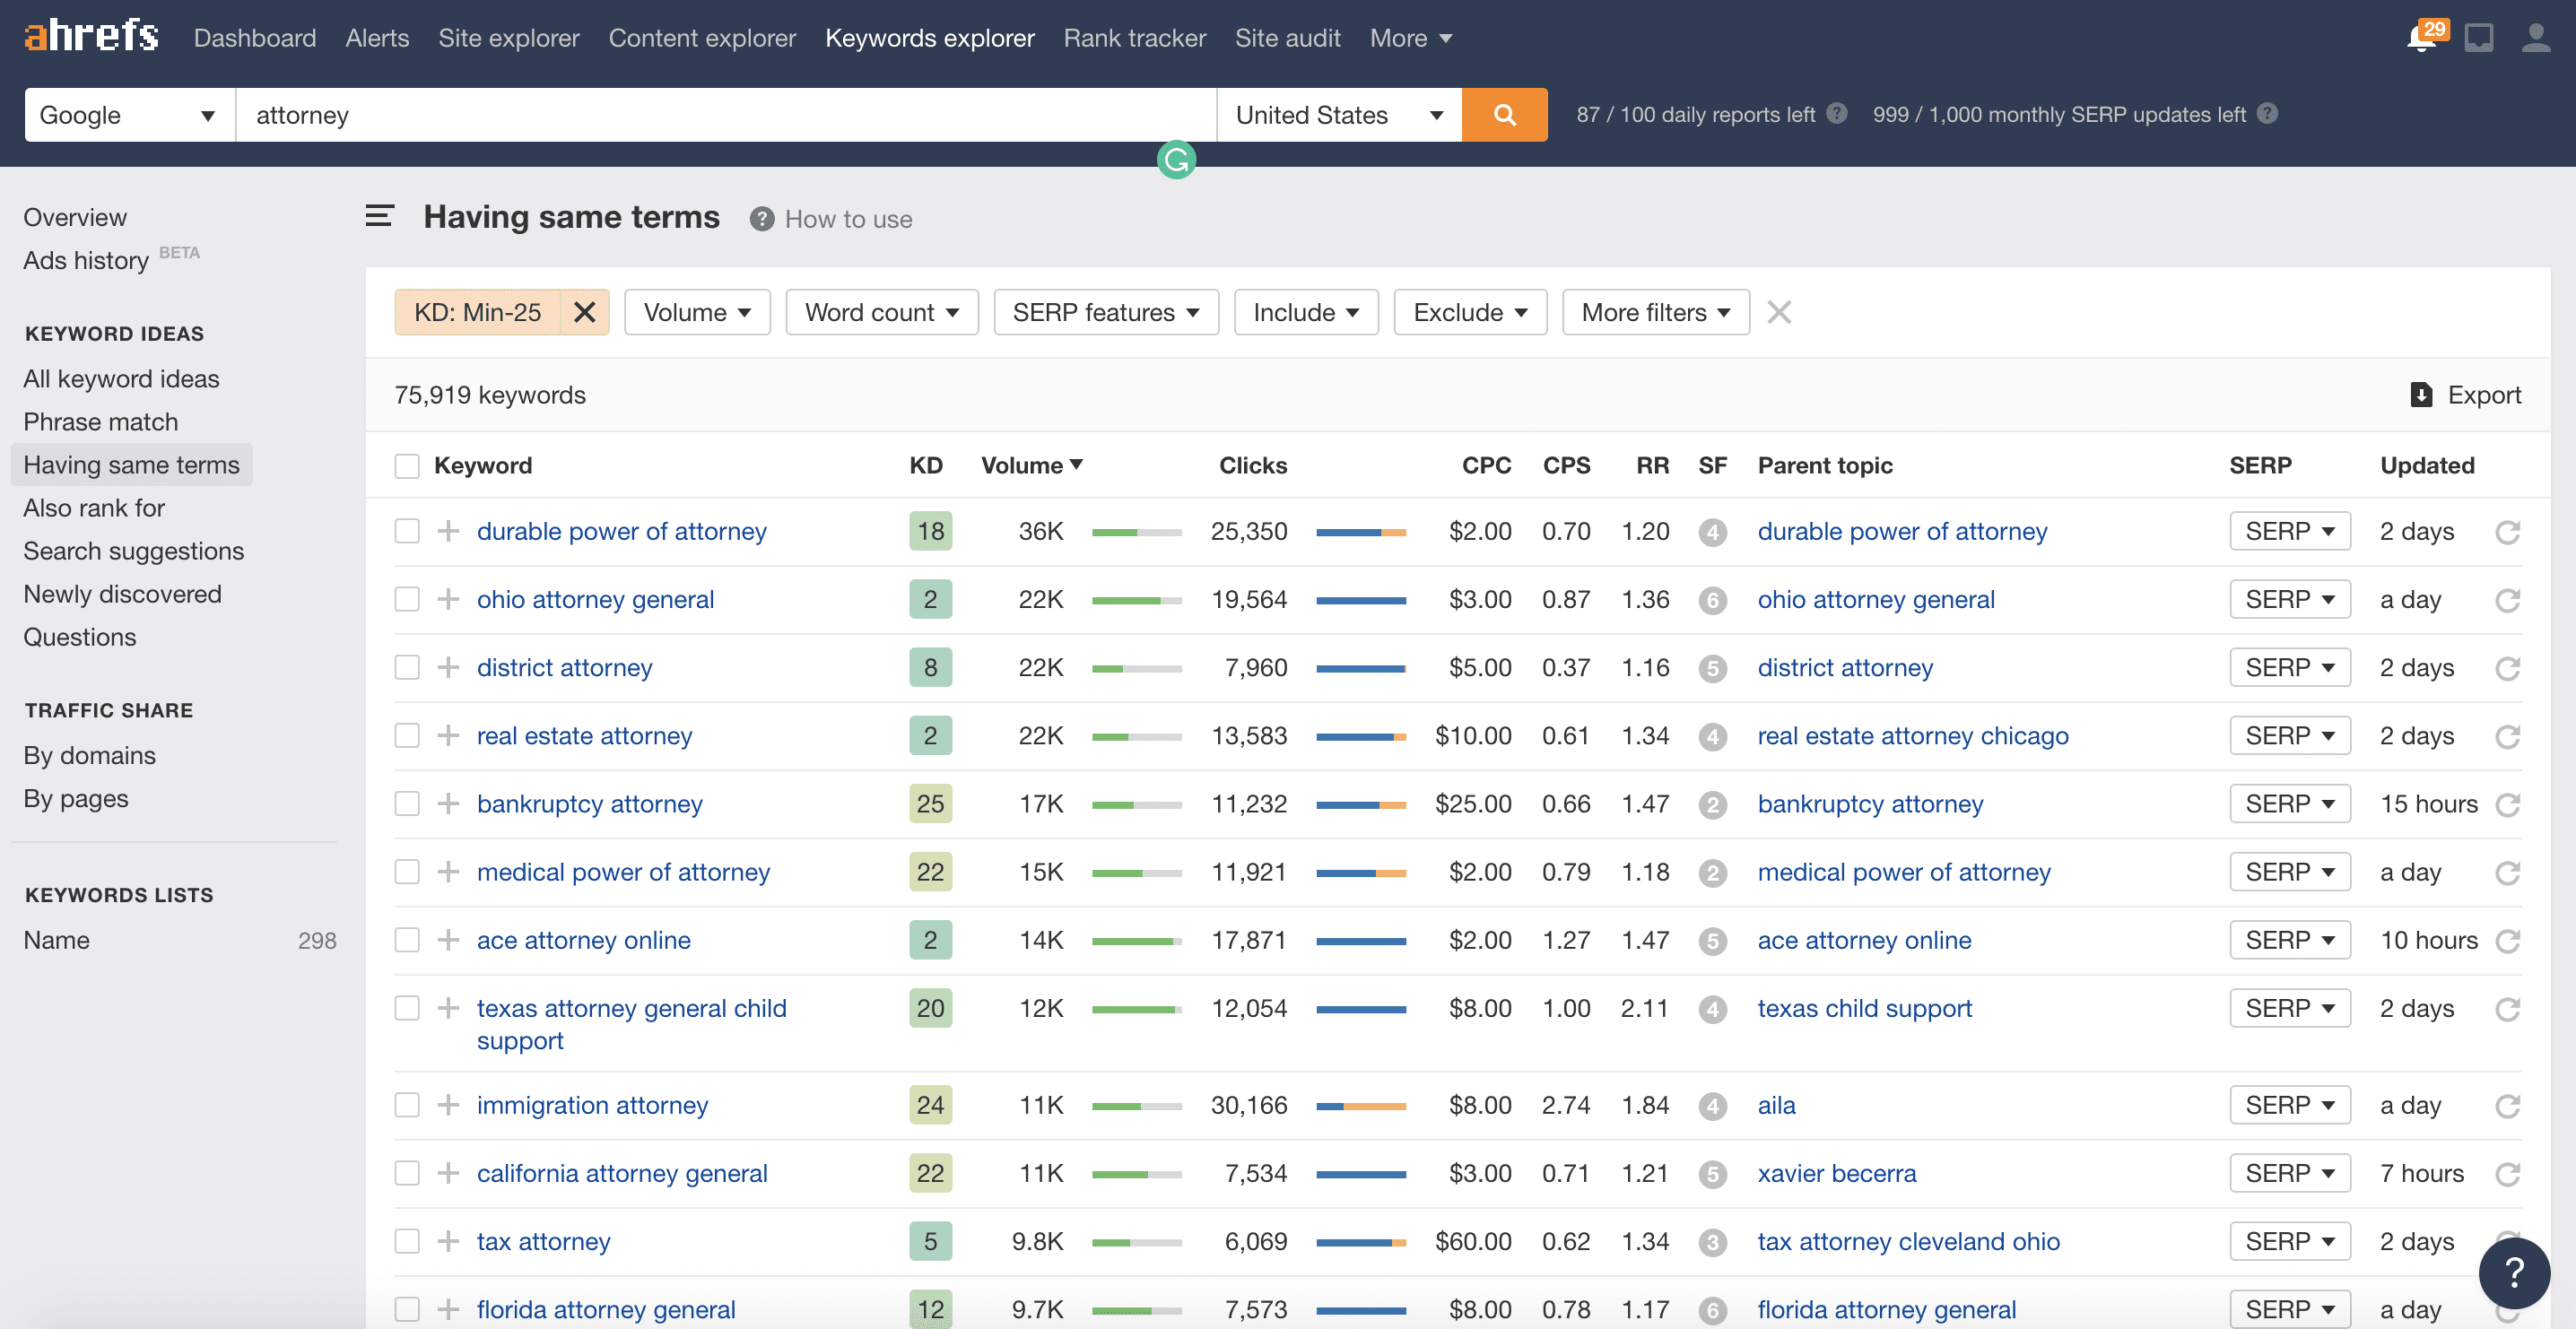
Task: Refresh the ace attorney online row
Action: [2506, 940]
